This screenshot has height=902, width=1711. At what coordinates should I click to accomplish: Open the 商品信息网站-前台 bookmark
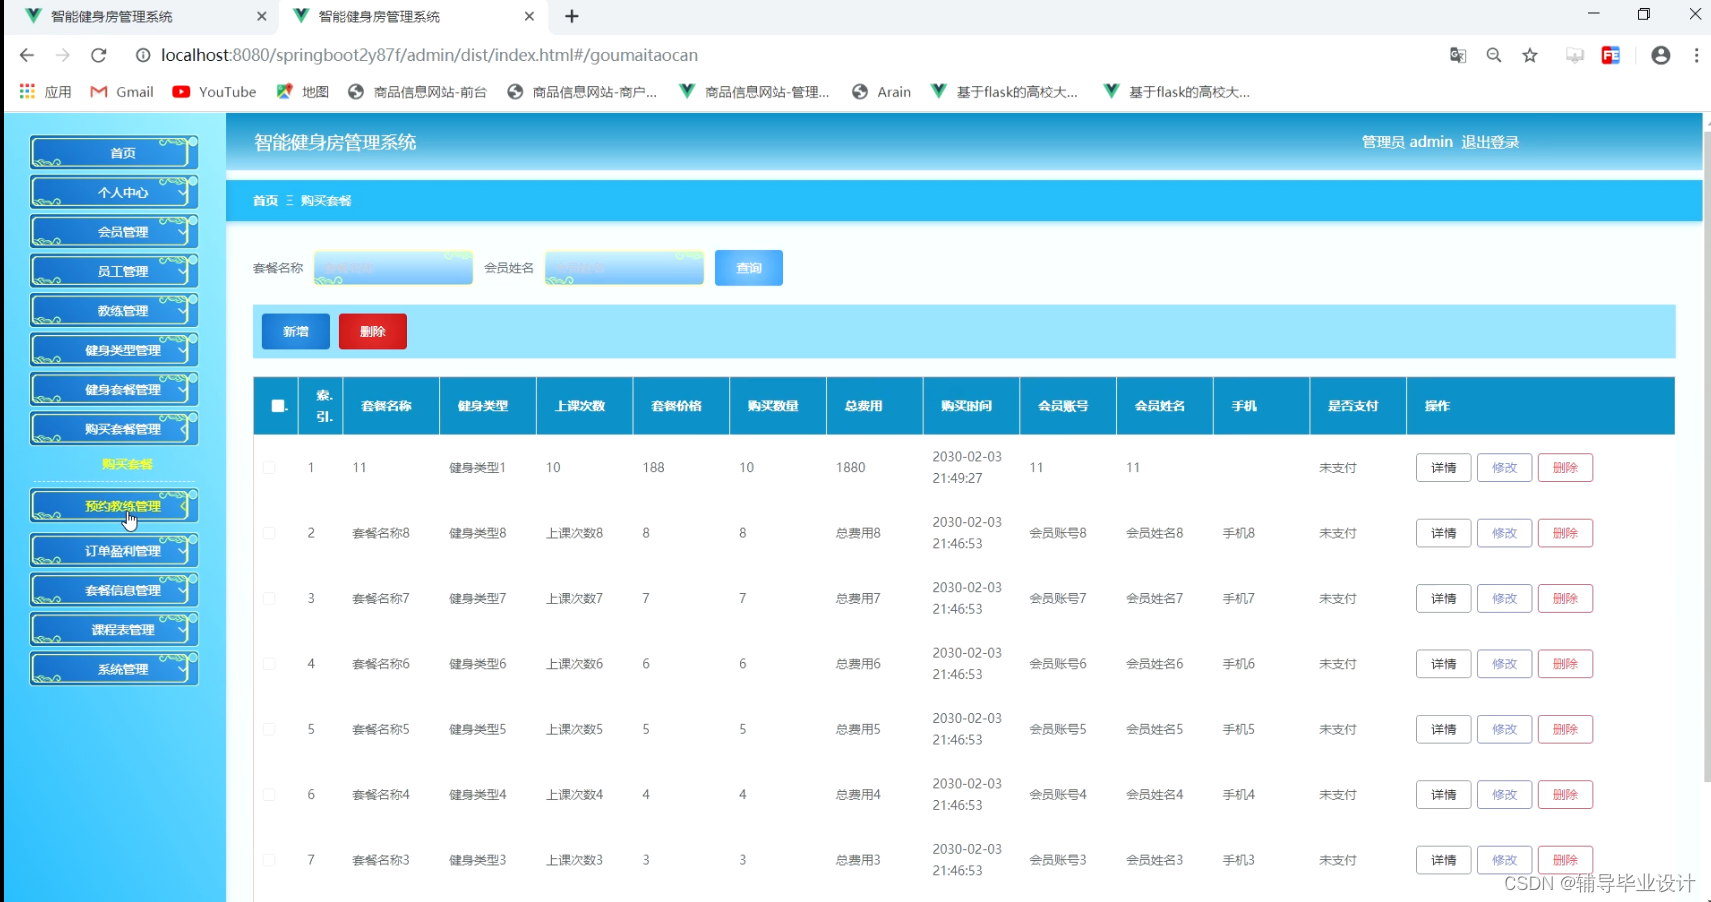pos(417,91)
